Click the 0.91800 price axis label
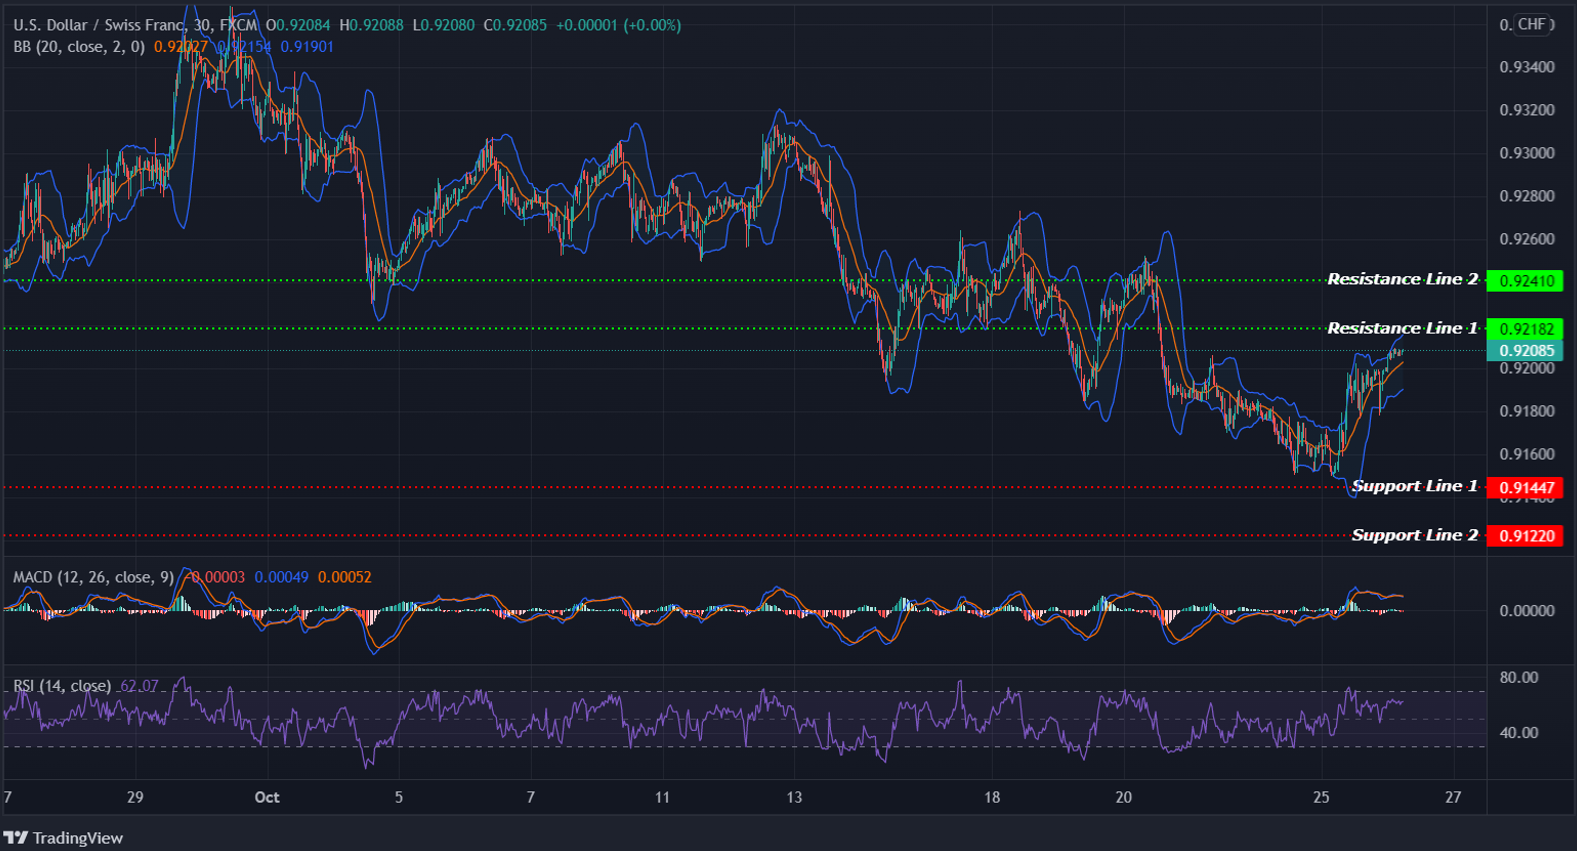Screen dimensions: 1577x851 1527,411
